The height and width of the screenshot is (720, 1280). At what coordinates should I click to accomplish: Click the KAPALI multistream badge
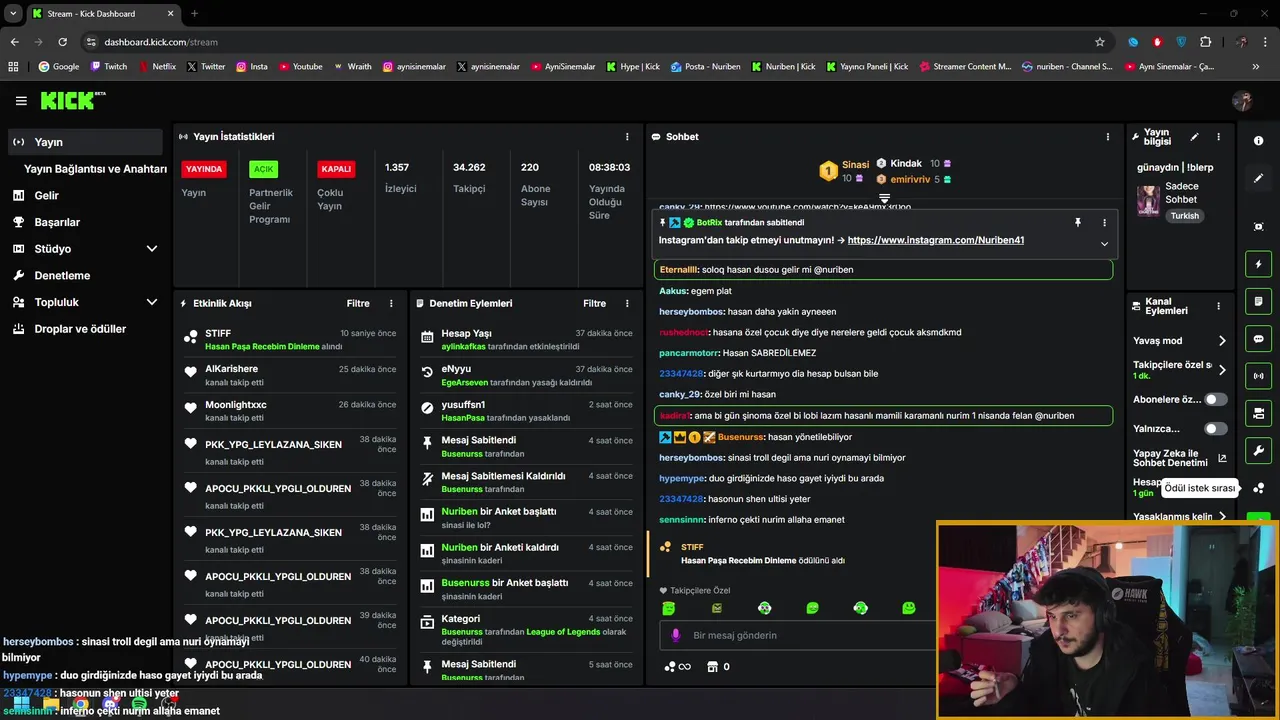[x=336, y=169]
